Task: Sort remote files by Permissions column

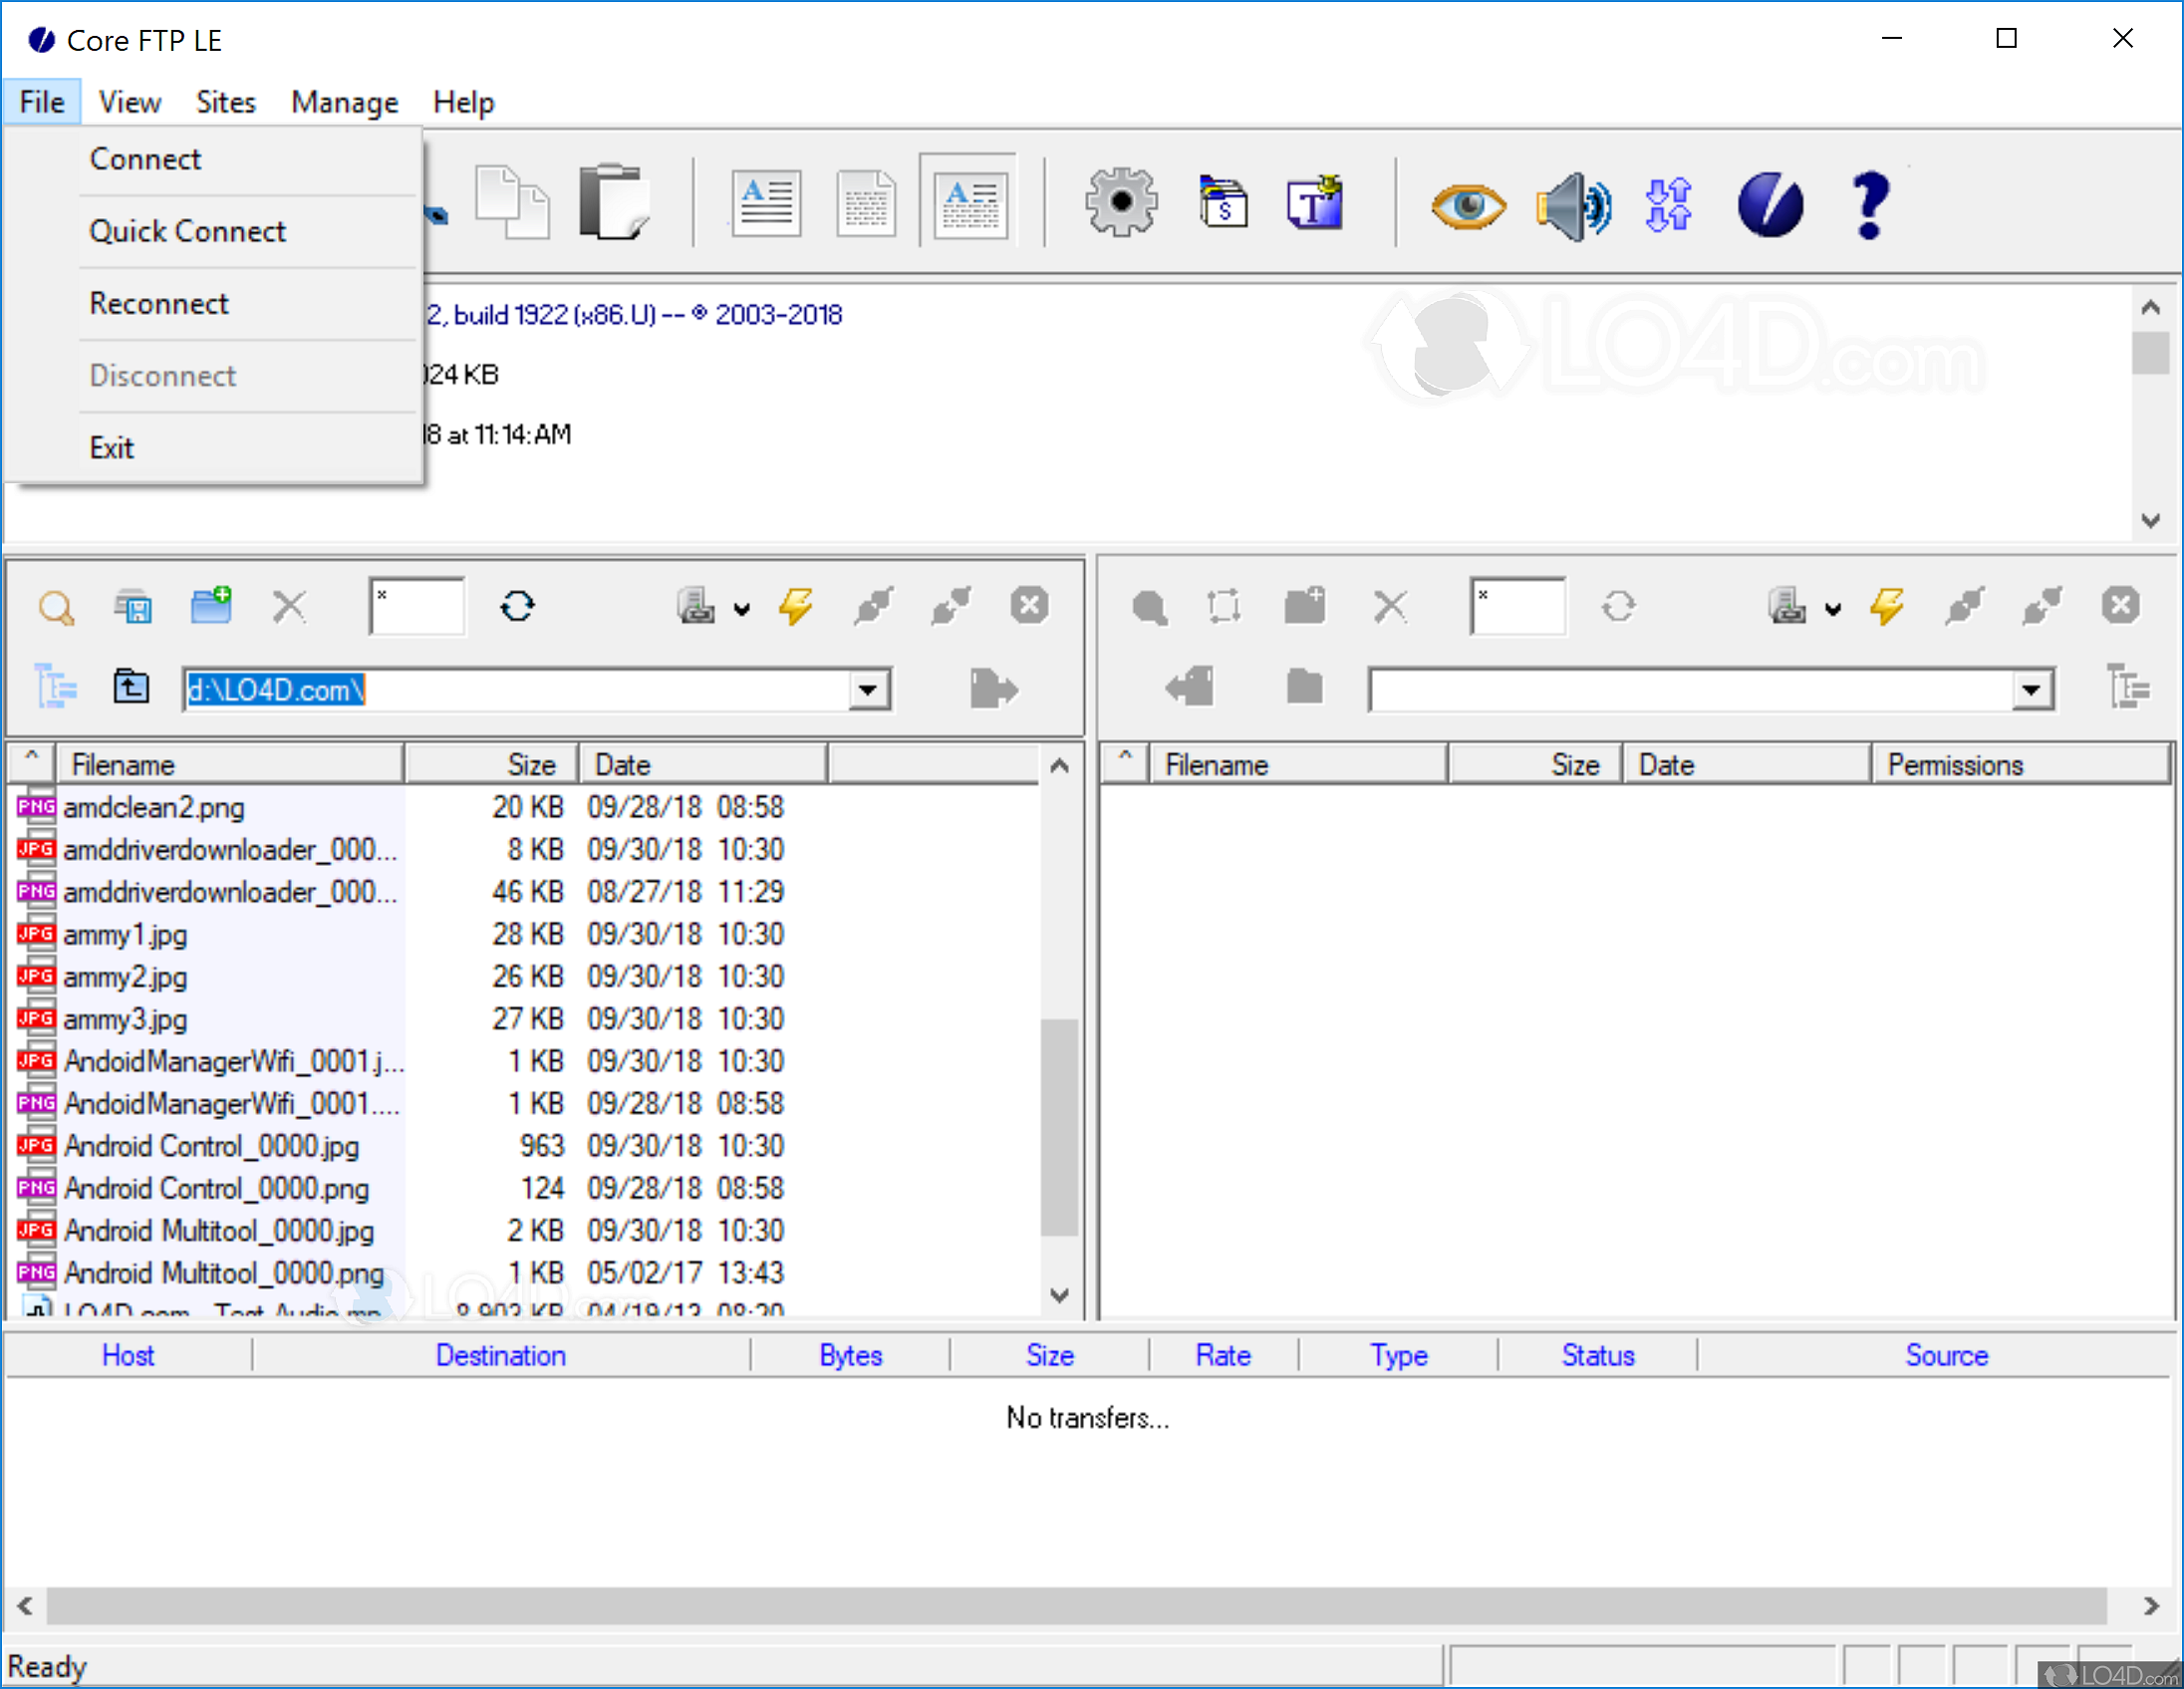Action: pos(2020,765)
